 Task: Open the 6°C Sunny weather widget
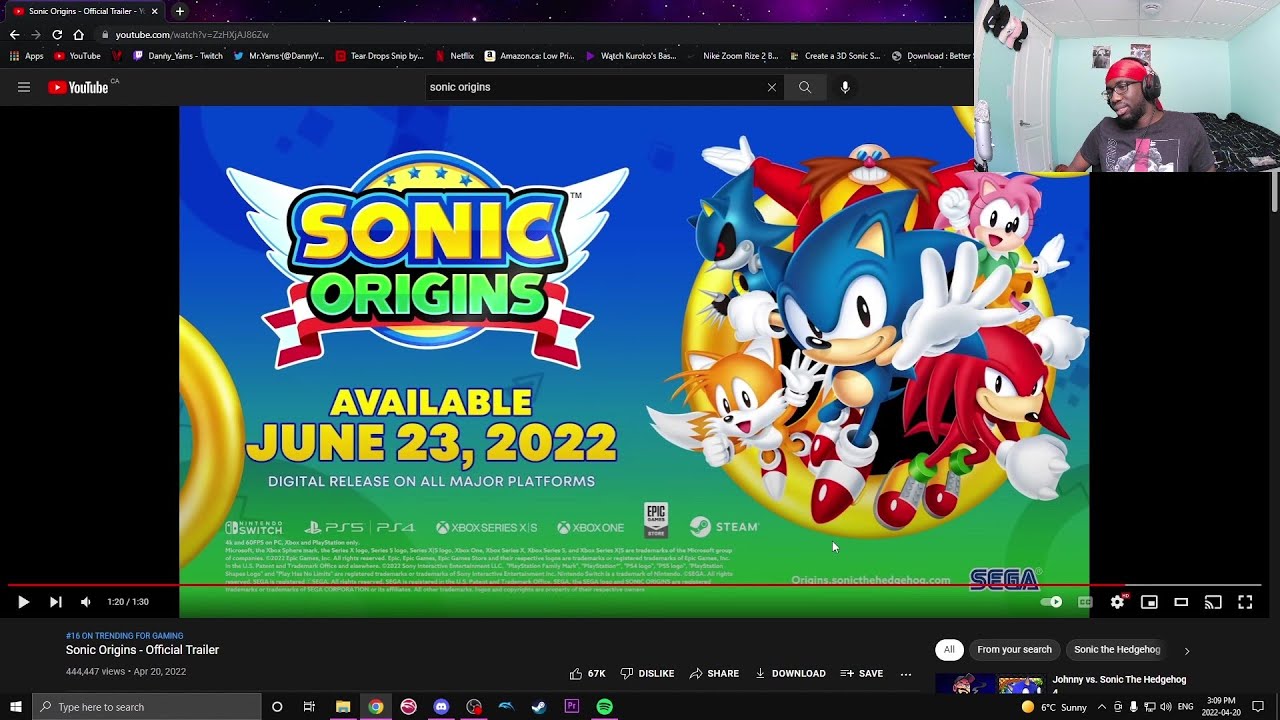pos(1054,707)
